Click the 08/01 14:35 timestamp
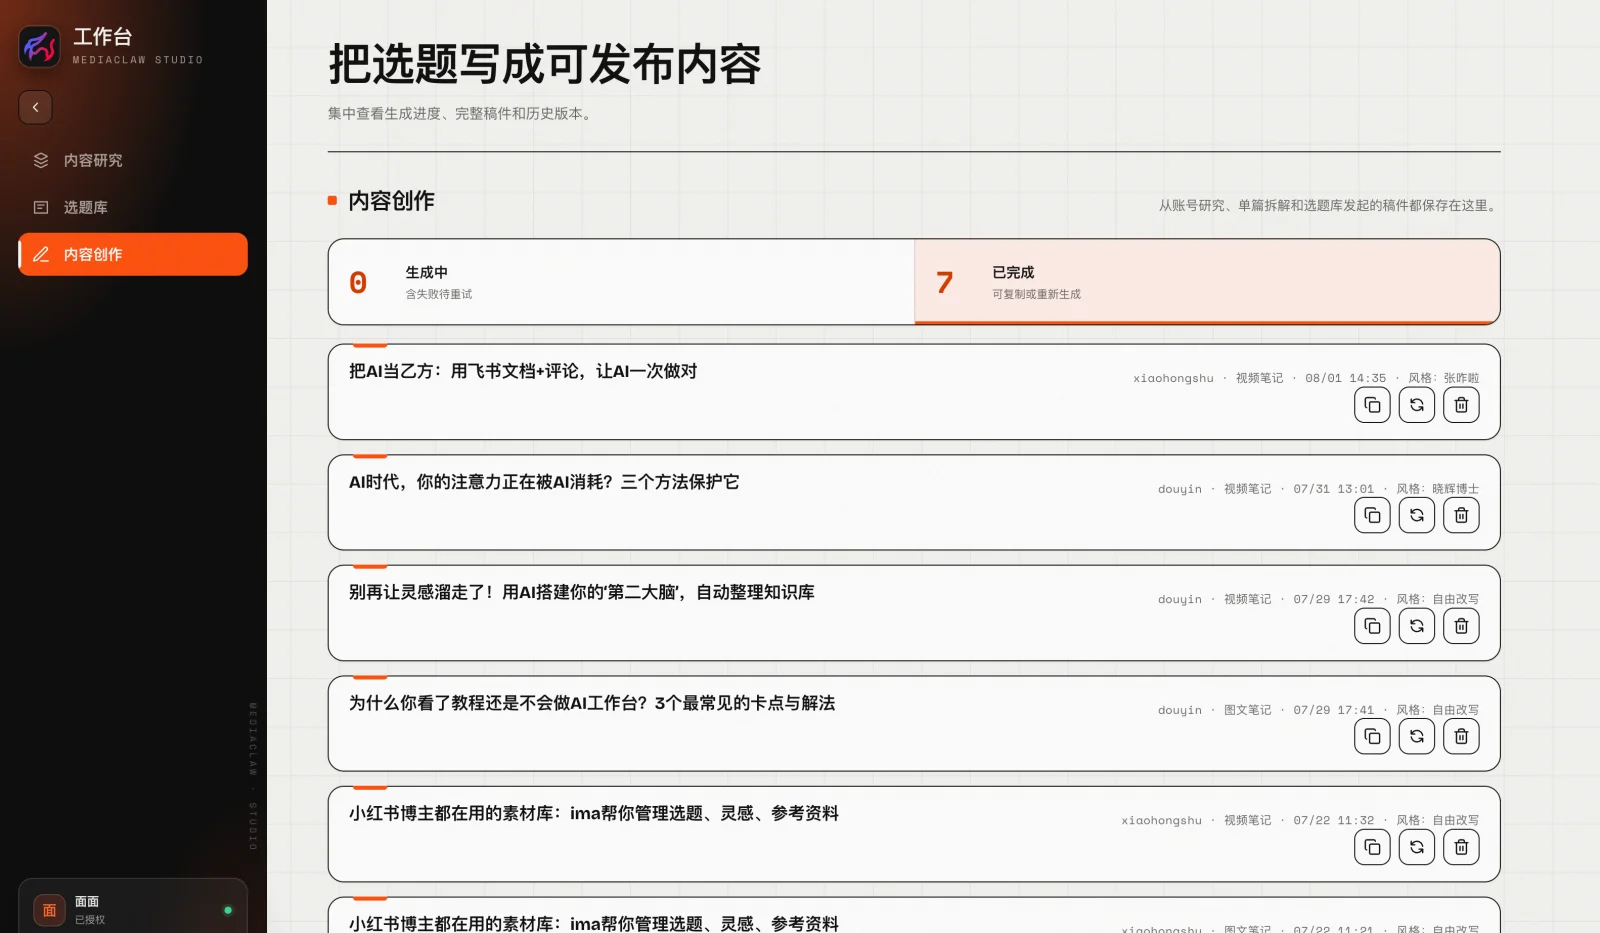 1346,378
